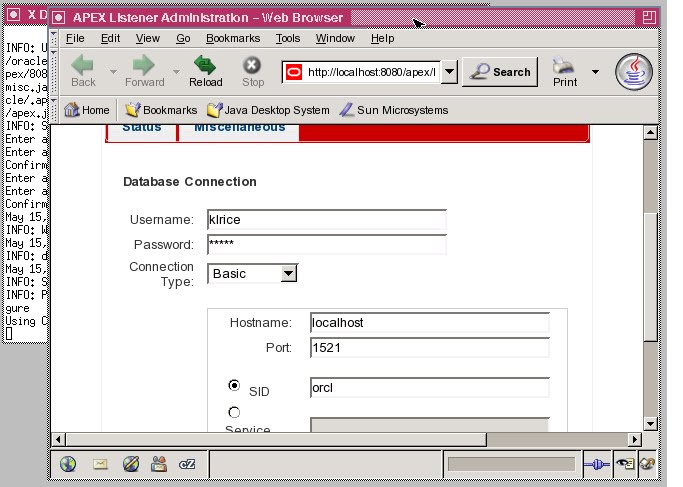The width and height of the screenshot is (683, 487).
Task: Open the Java Desktop System bookmark folder
Action: [x=268, y=110]
